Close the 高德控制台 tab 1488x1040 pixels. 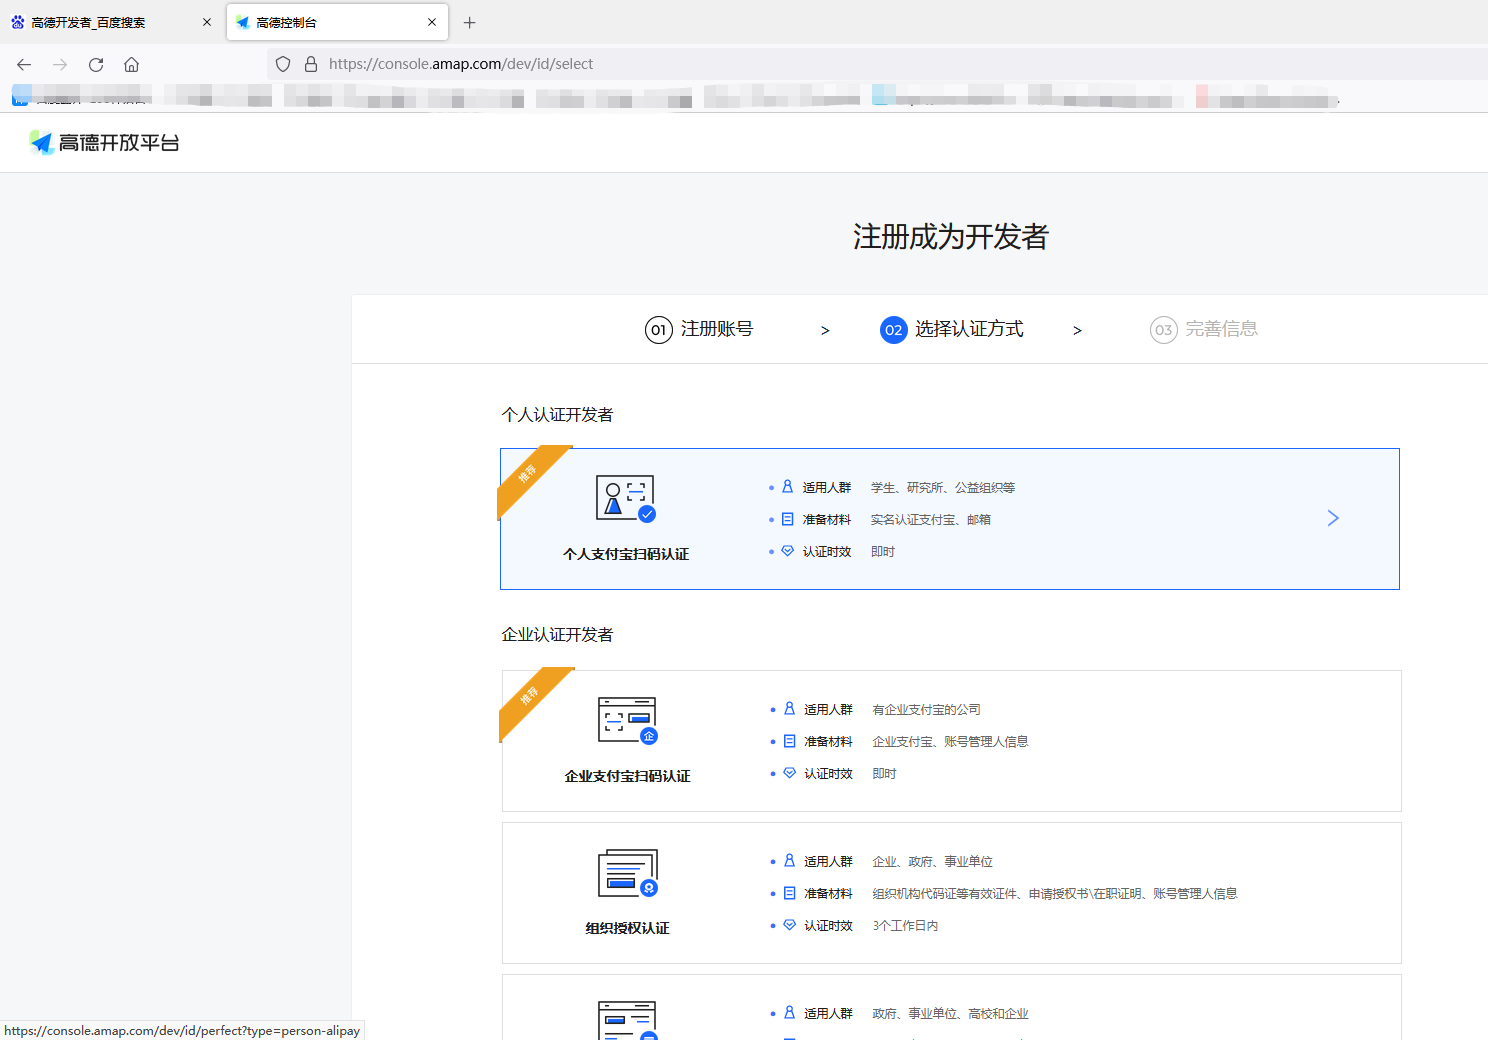432,22
